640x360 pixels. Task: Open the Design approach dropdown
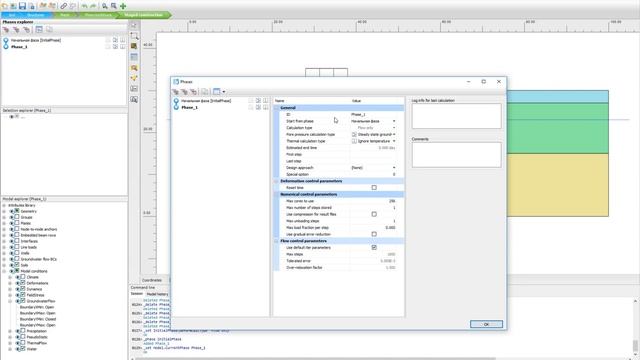pos(394,168)
